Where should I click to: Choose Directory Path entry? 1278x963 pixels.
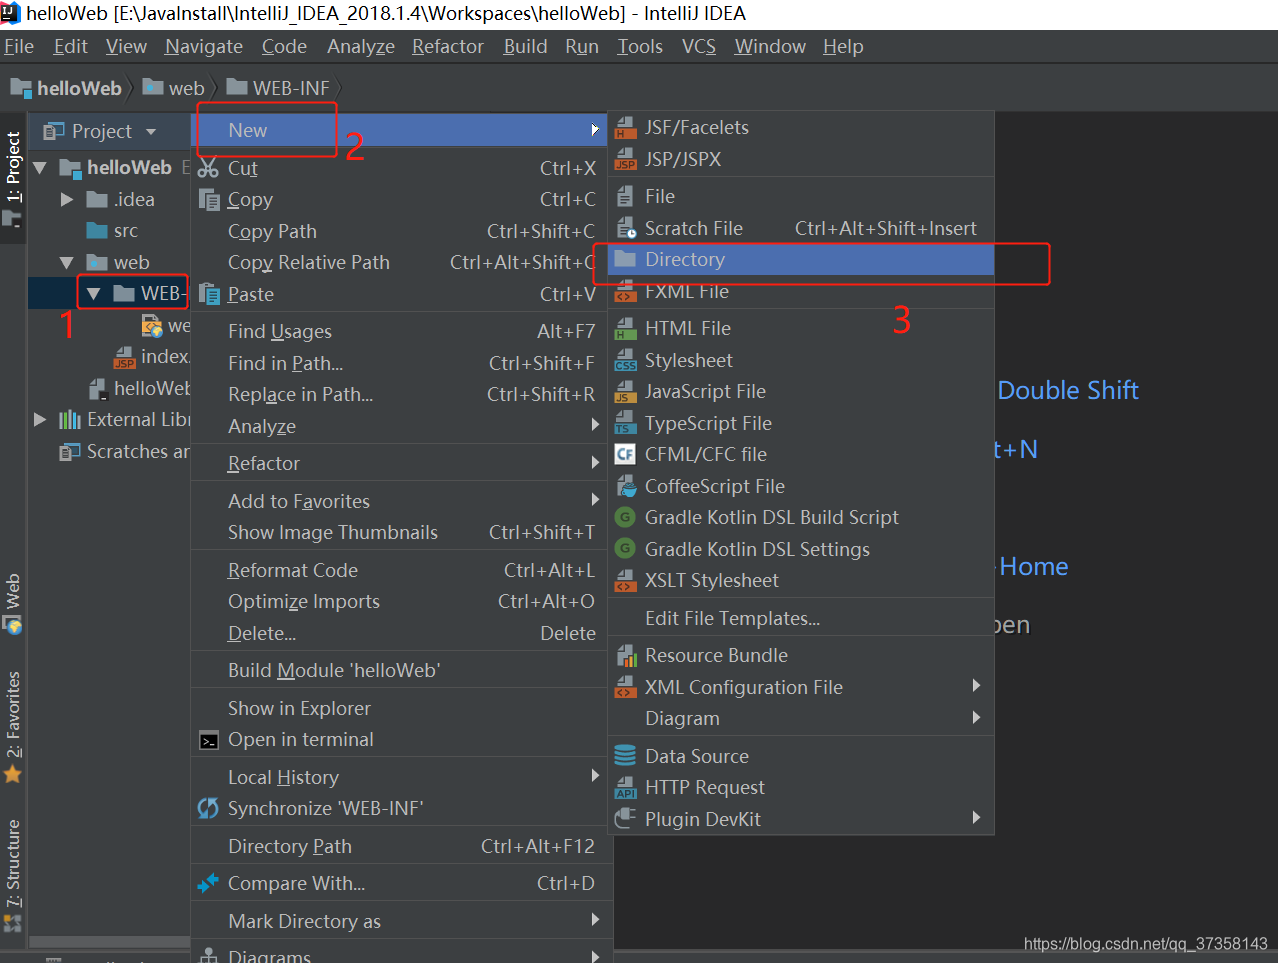pos(402,846)
